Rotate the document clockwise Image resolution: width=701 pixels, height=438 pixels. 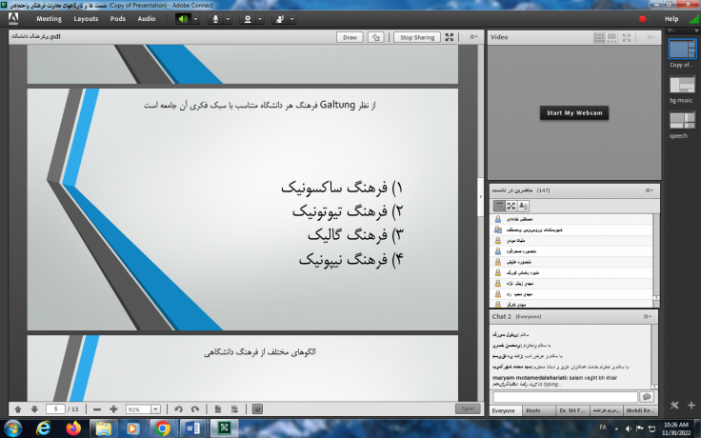tap(195, 409)
